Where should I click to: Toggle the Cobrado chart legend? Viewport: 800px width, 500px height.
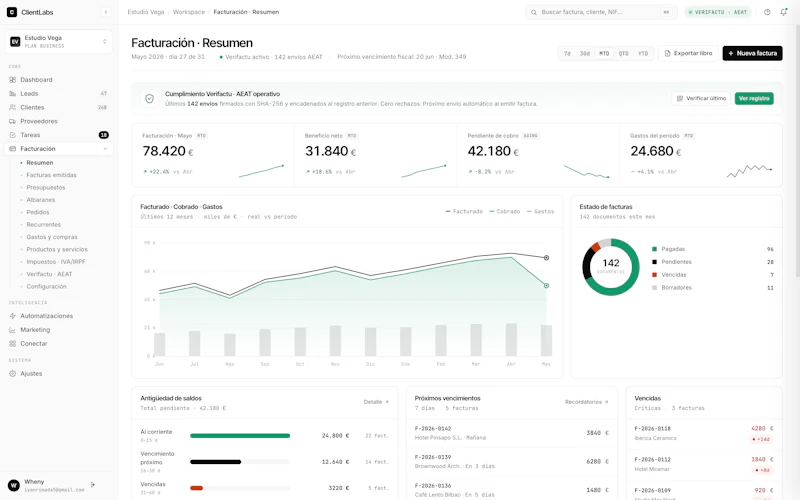pos(505,211)
